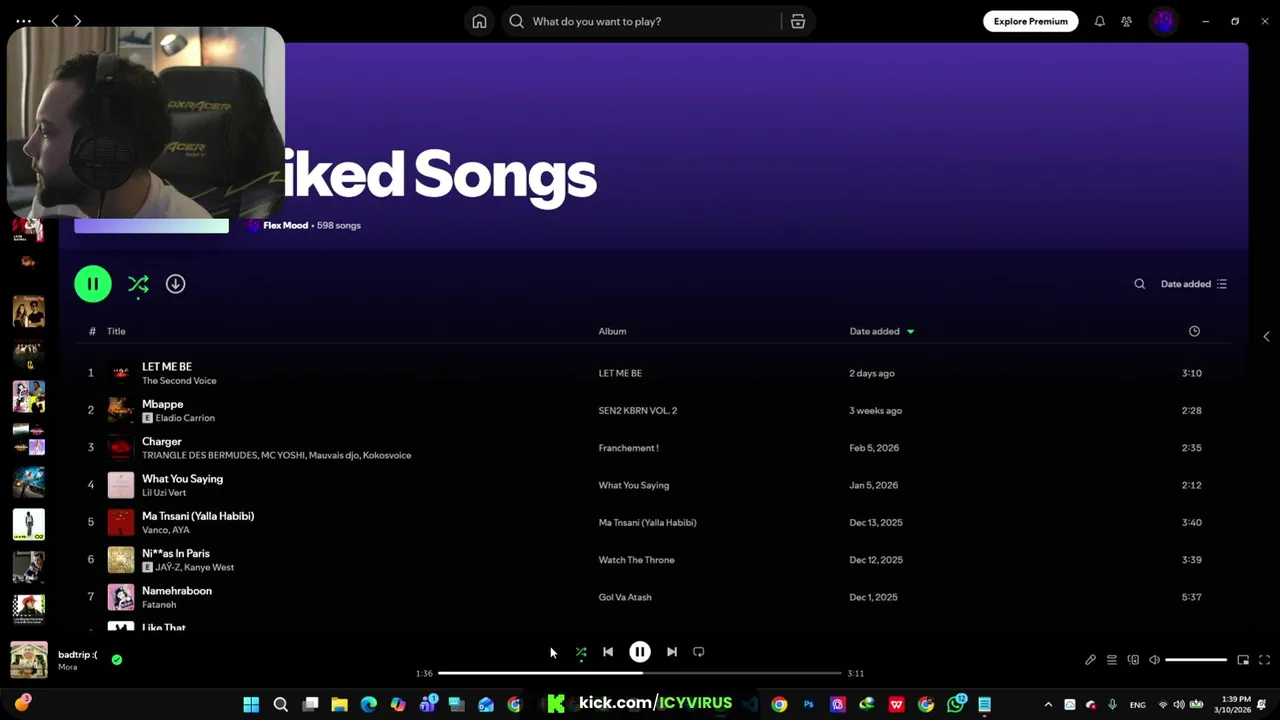The width and height of the screenshot is (1280, 720).
Task: Sort by Date added column header
Action: [881, 331]
